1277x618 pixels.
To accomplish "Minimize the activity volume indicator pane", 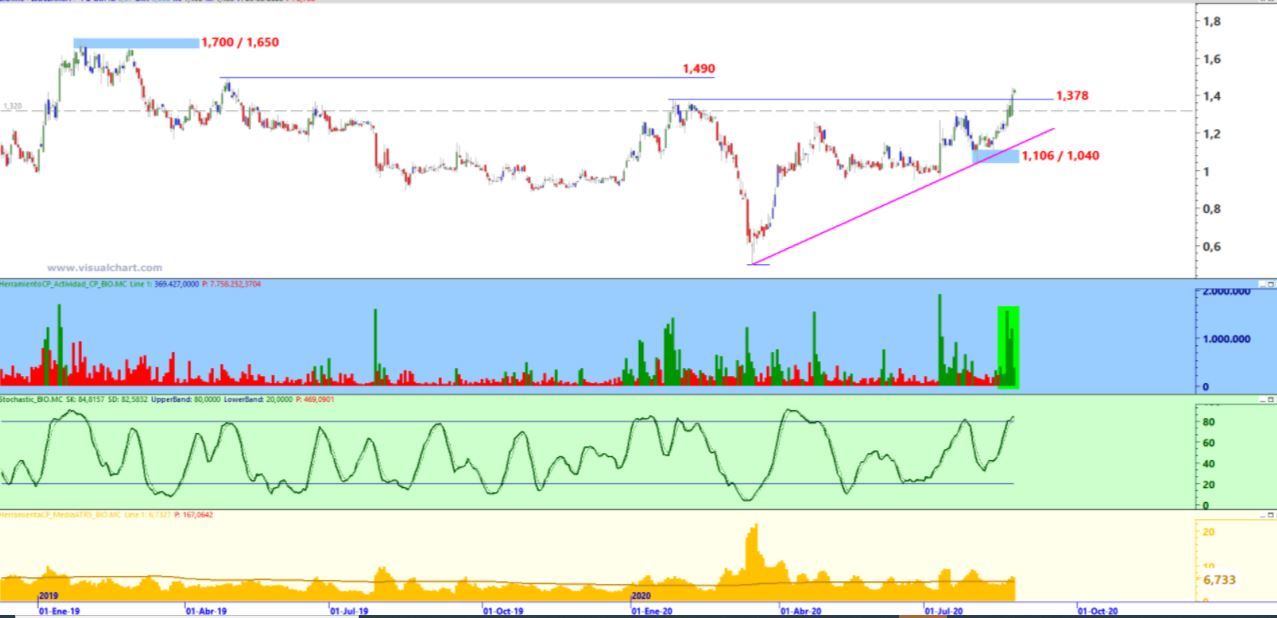I will point(1261,285).
